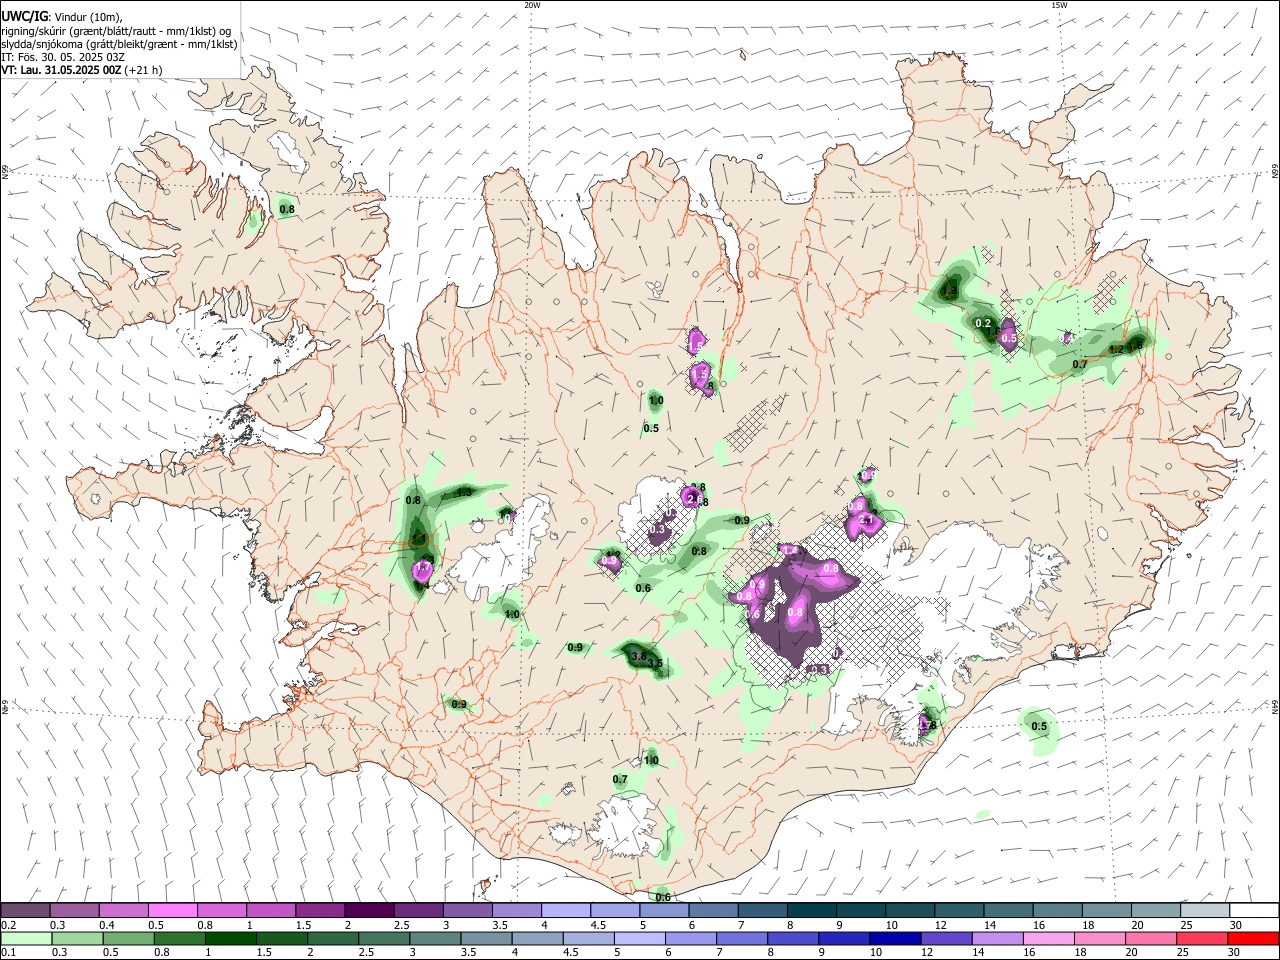
Task: Click the 'slydda/snjókoma (grátt/bleikt/grænt' description line
Action: (x=119, y=44)
